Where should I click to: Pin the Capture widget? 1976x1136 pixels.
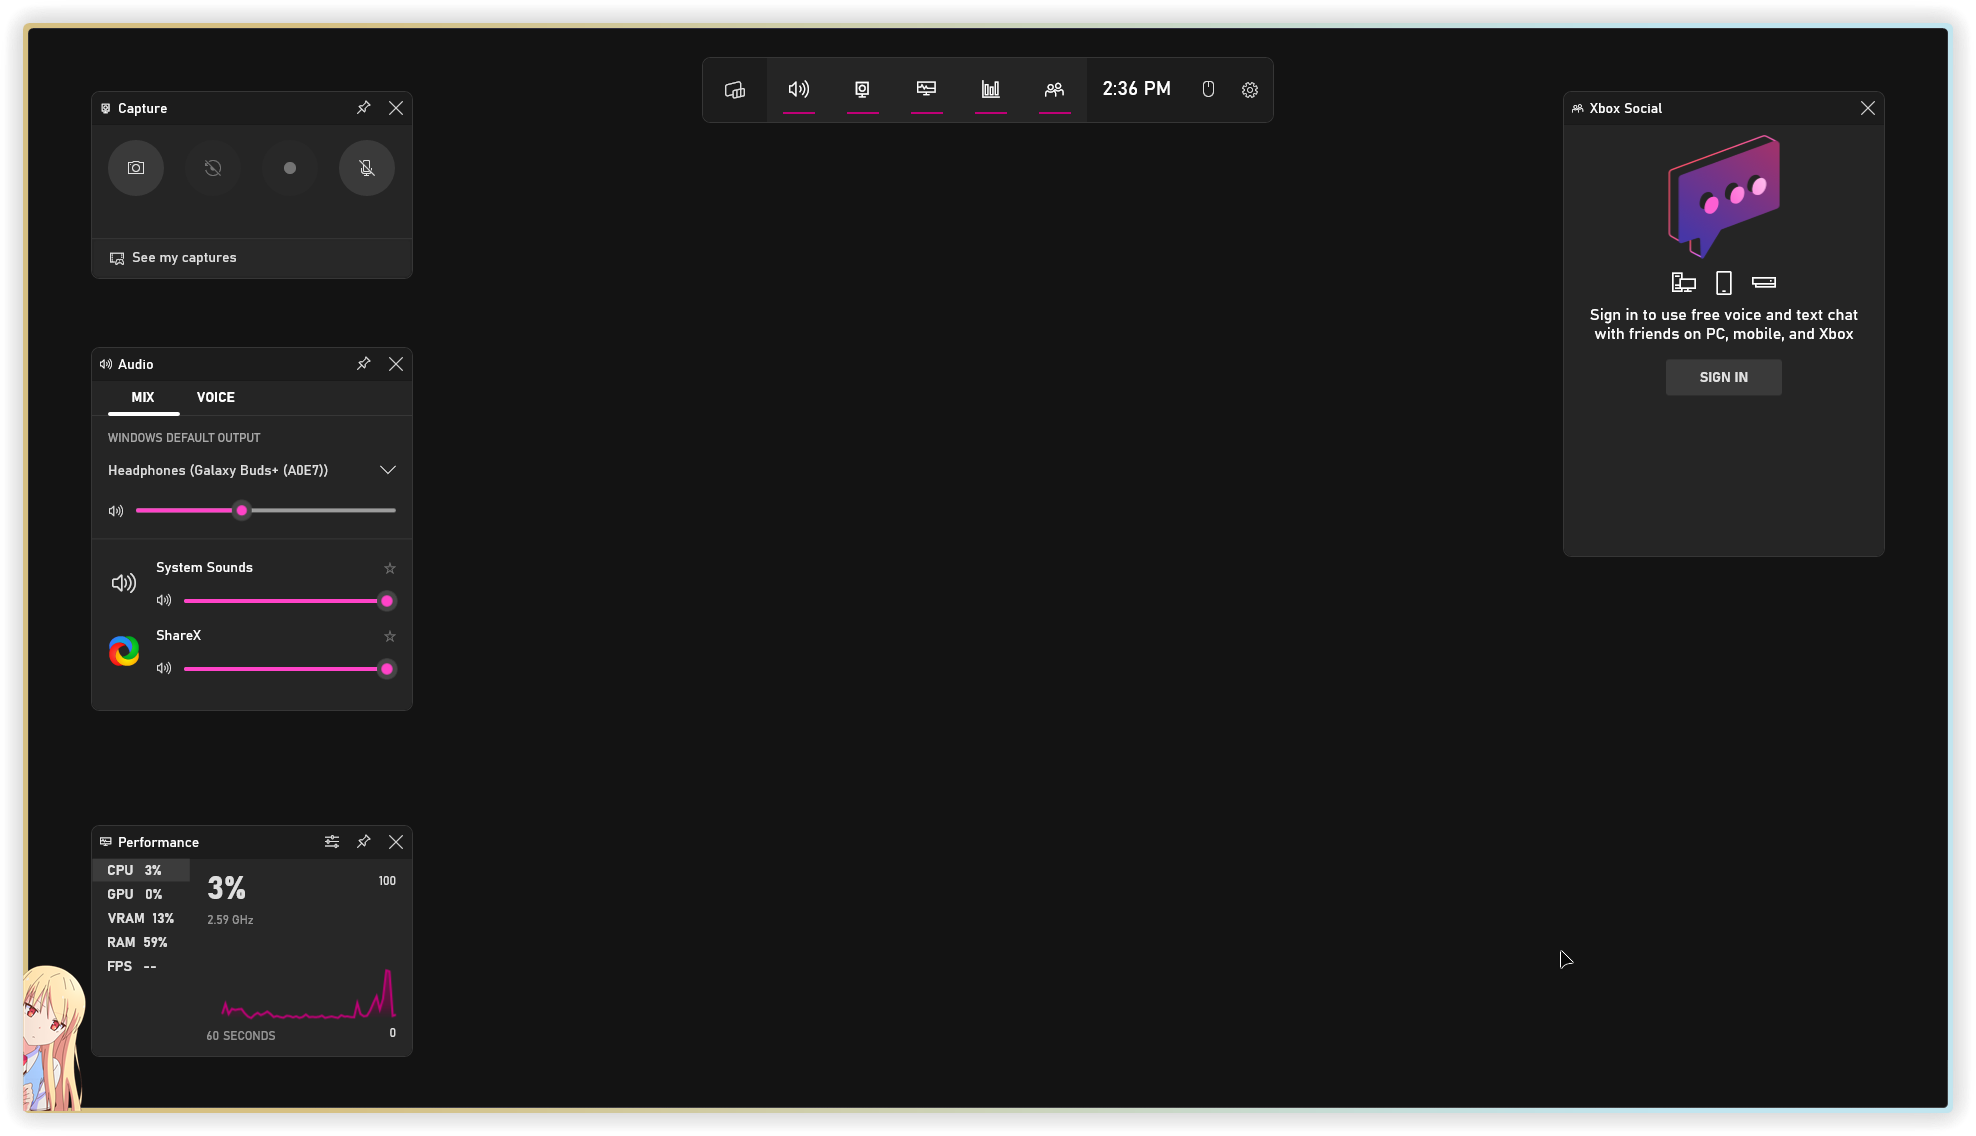click(x=364, y=108)
